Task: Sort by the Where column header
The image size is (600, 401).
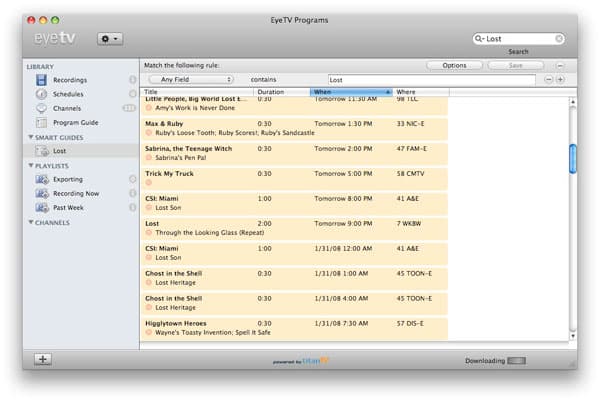Action: tap(421, 92)
